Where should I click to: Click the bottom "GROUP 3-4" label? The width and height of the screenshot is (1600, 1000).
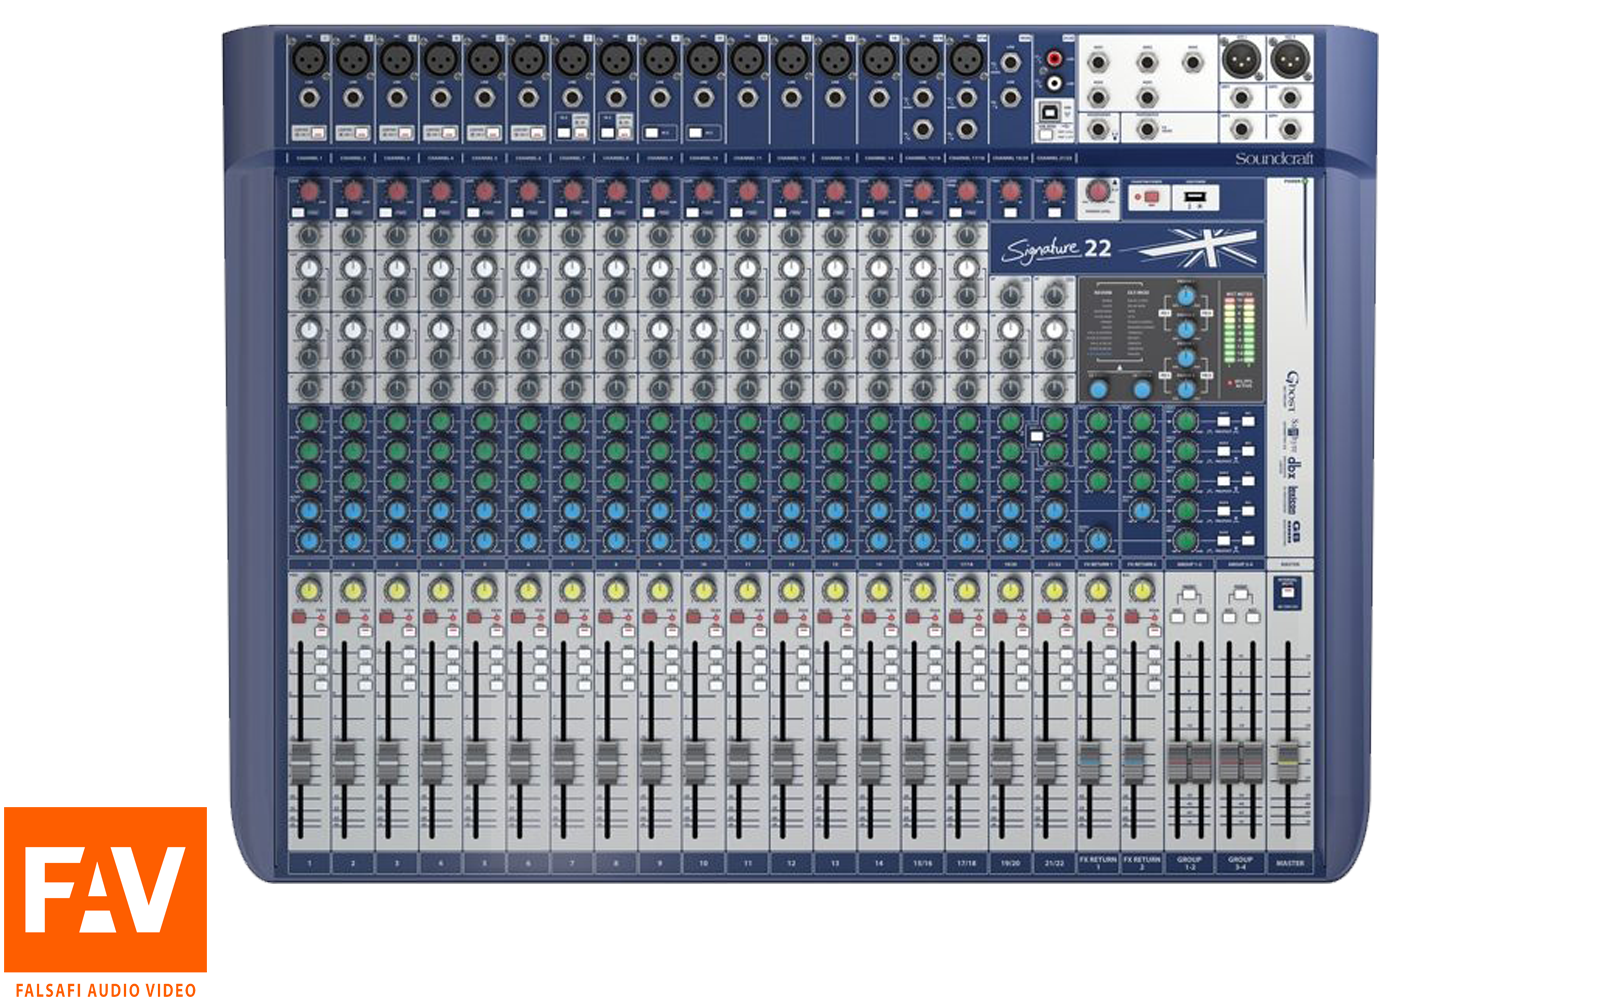pos(1240,862)
